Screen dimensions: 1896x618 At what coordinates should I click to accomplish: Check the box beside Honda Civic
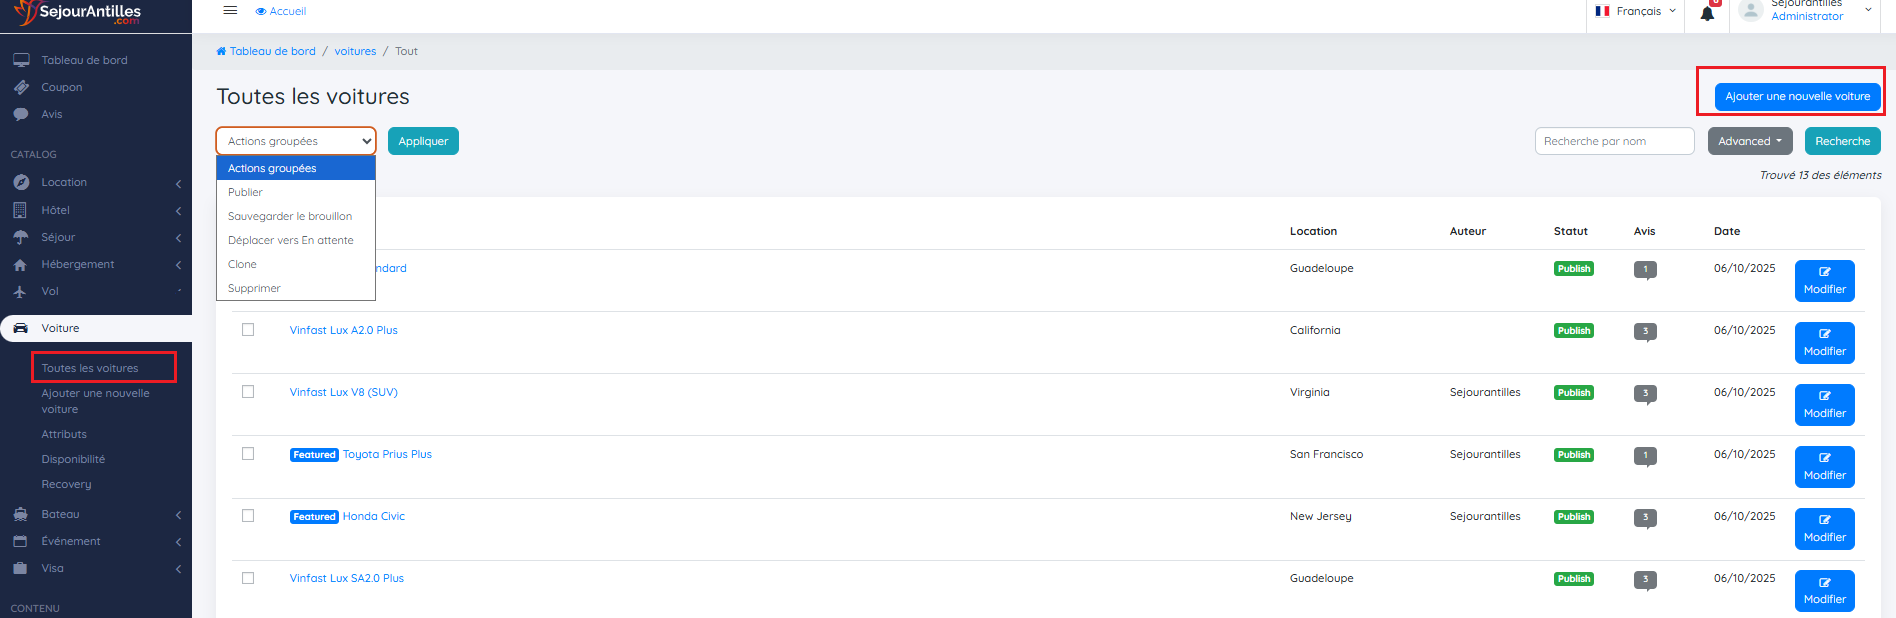click(x=248, y=516)
